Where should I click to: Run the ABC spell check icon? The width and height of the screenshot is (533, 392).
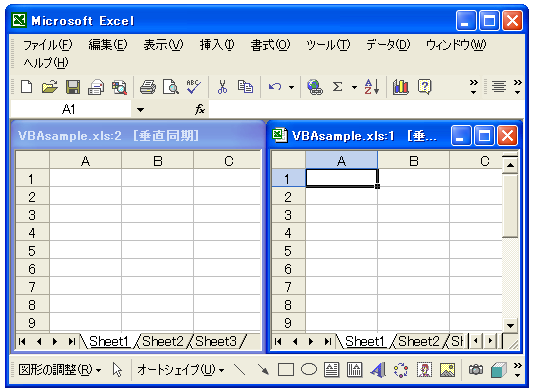tap(194, 87)
